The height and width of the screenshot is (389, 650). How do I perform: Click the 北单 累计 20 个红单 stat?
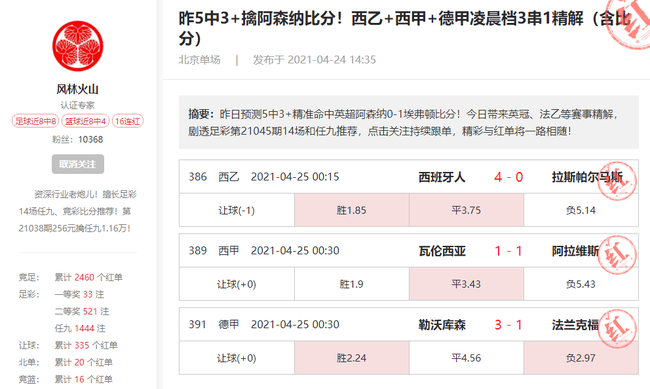point(65,362)
